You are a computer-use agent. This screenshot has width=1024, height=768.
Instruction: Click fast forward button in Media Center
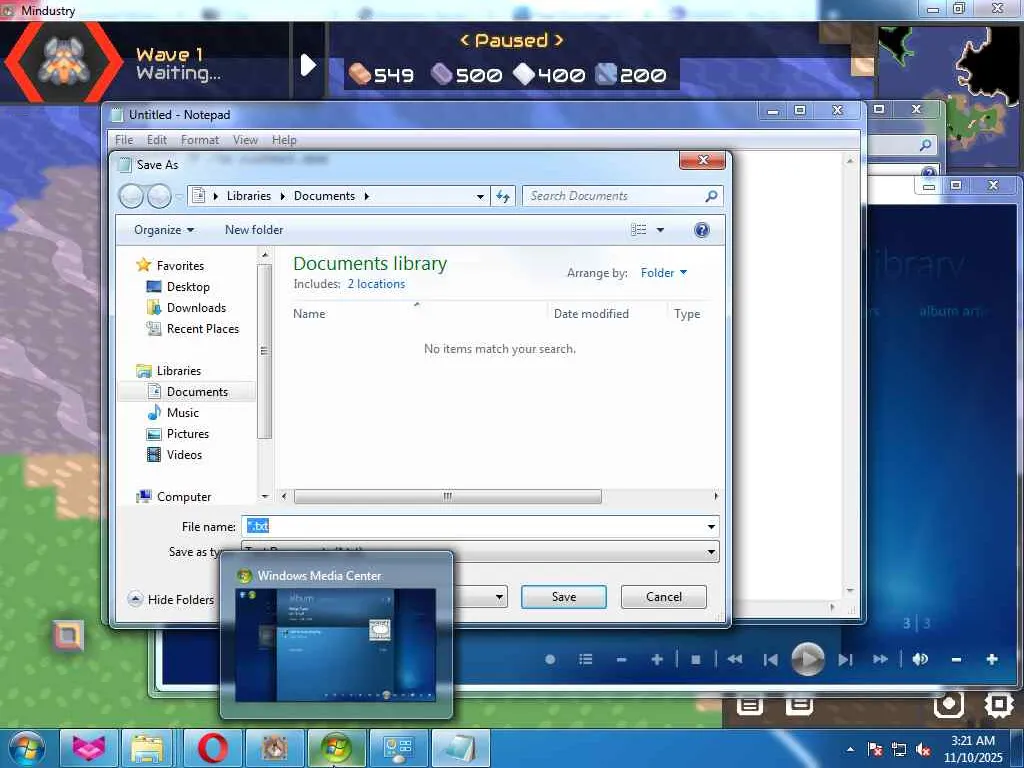tap(881, 660)
